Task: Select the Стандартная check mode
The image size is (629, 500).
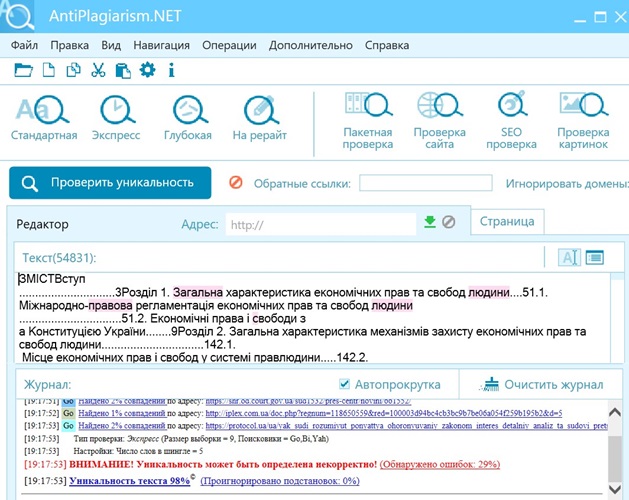Action: (44, 118)
